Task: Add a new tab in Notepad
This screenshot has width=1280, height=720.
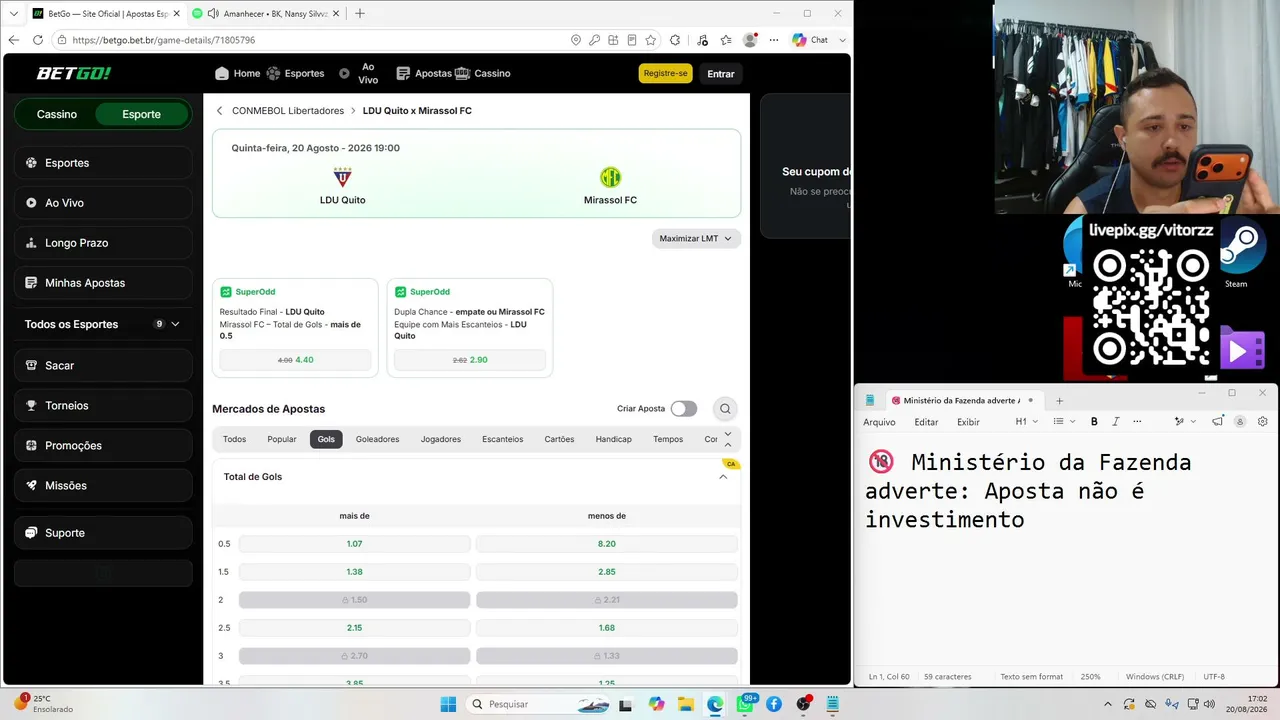Action: [1059, 400]
